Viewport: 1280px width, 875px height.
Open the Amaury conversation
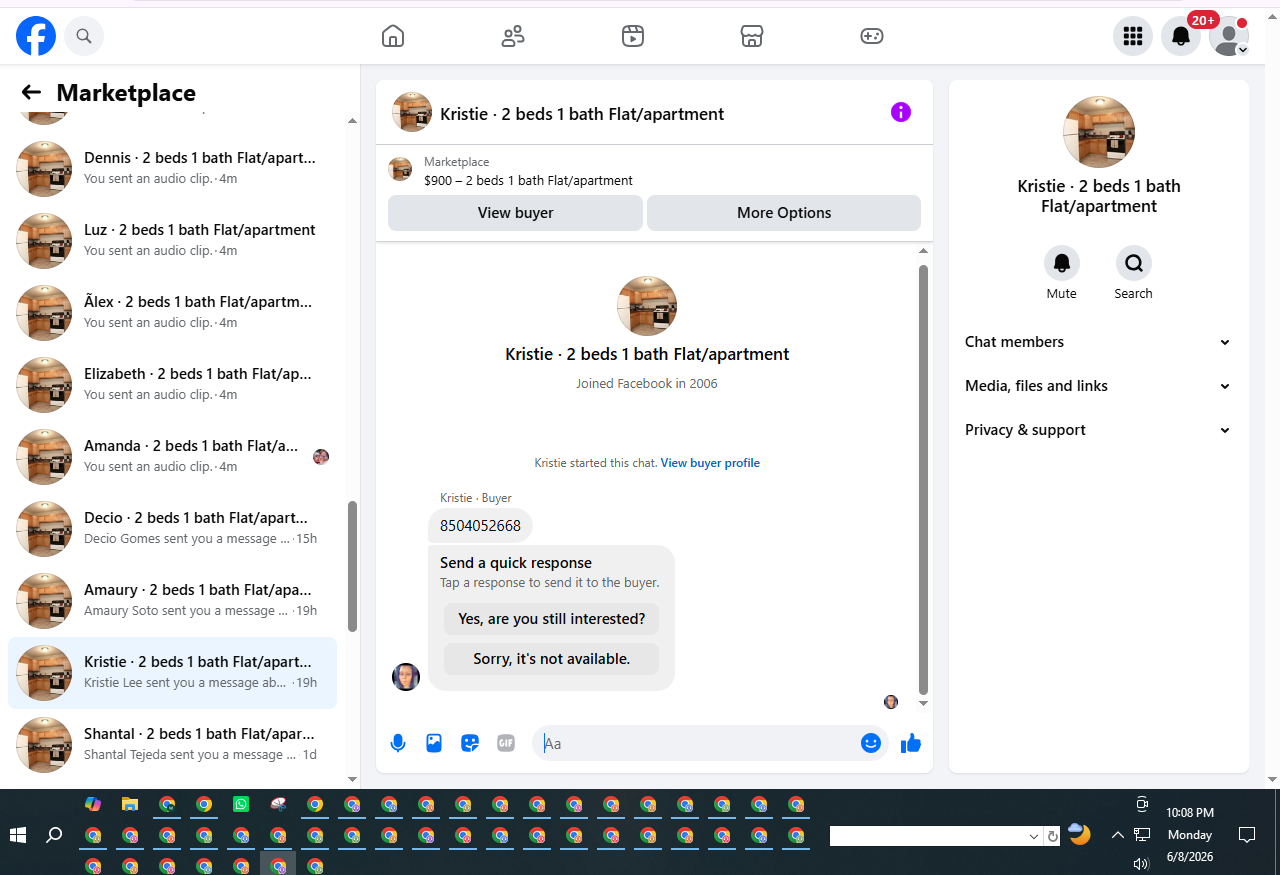172,601
